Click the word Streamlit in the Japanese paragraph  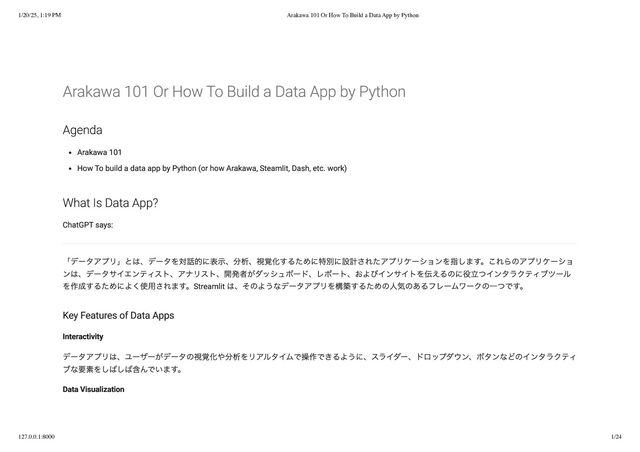pyautogui.click(x=209, y=286)
